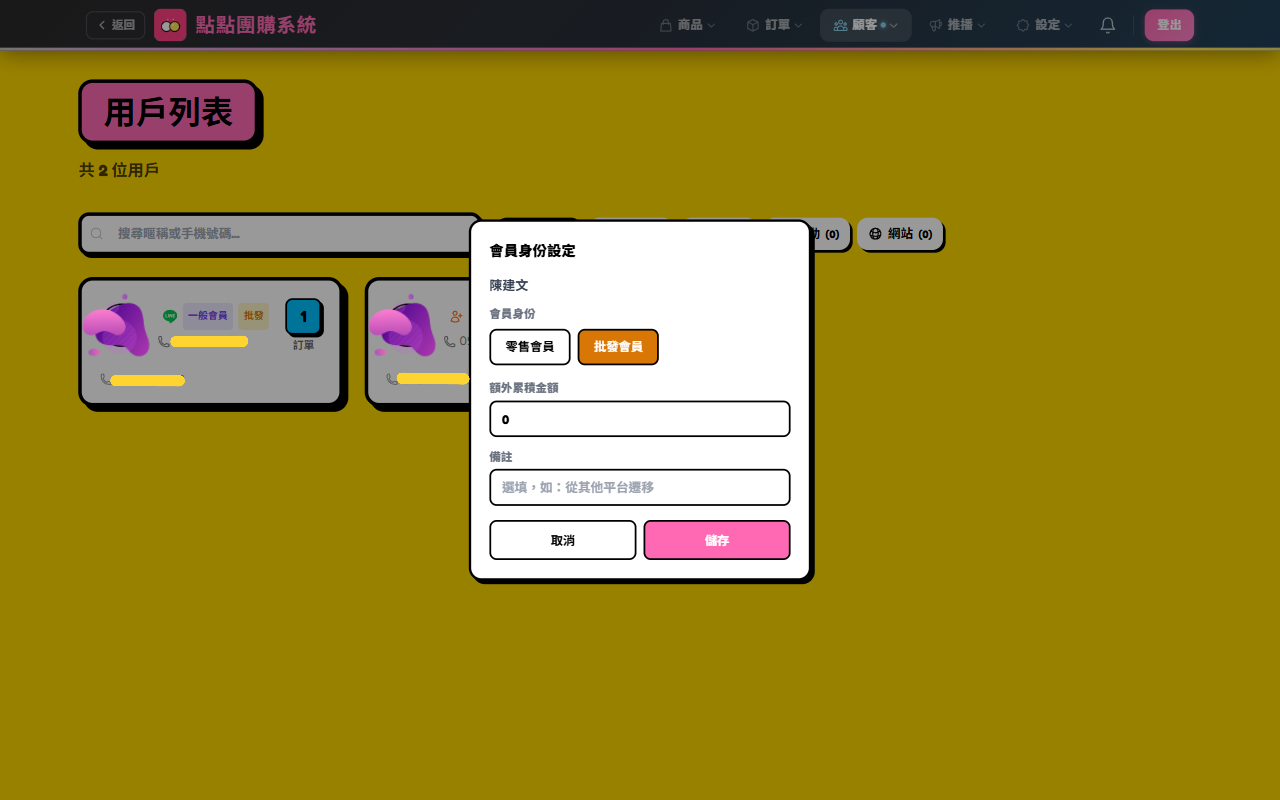The image size is (1280, 800).
Task: Click the 批發 tag on first user
Action: [x=254, y=316]
